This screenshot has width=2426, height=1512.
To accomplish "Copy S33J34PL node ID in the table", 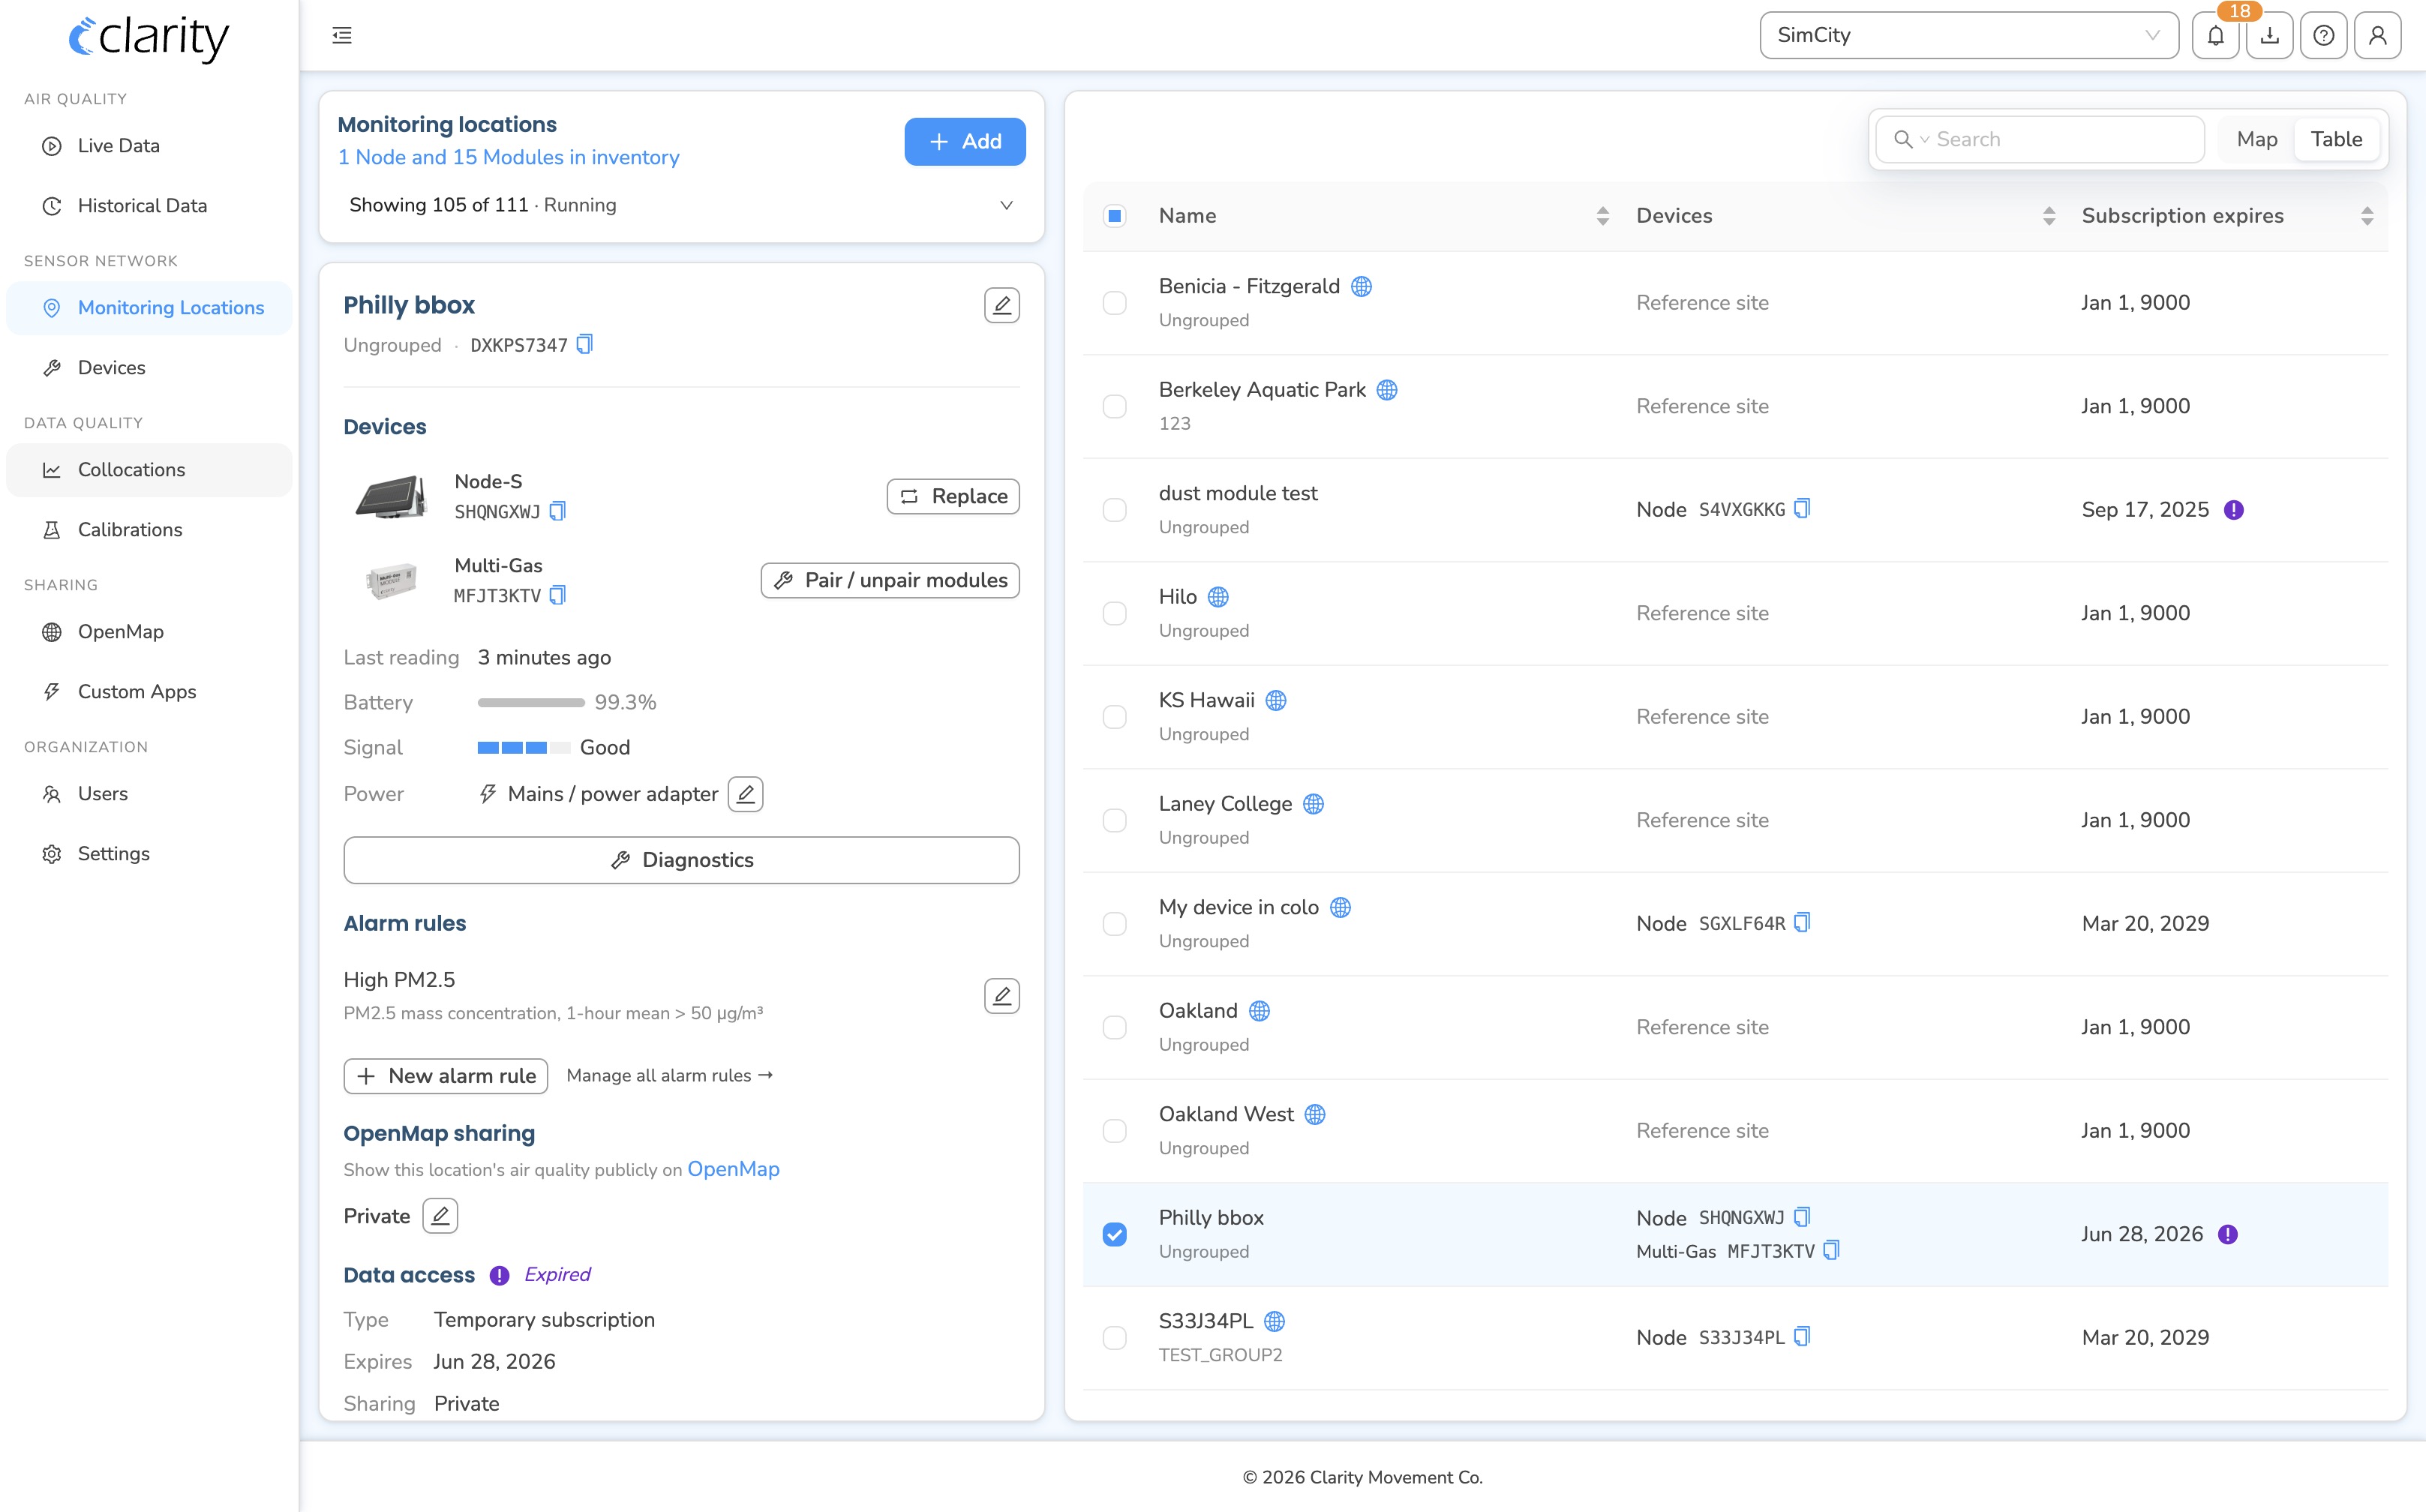I will 1802,1337.
